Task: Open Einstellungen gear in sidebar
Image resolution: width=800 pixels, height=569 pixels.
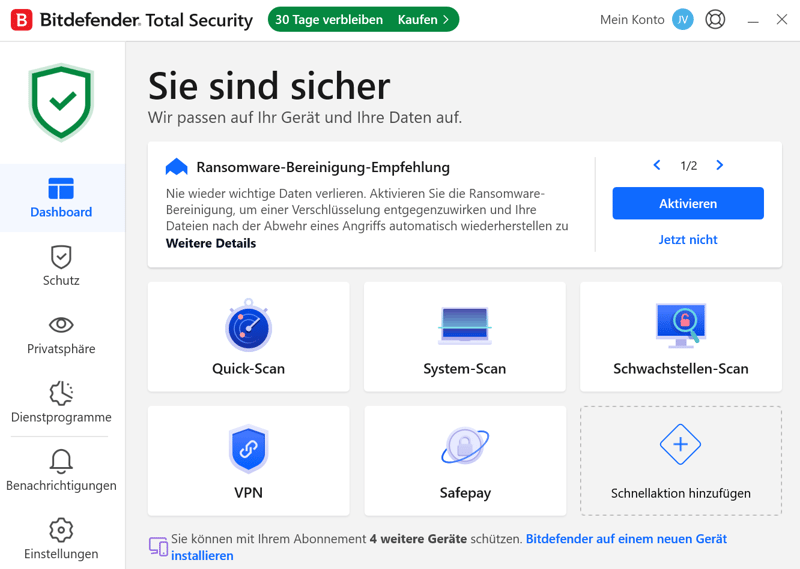Action: click(x=61, y=539)
